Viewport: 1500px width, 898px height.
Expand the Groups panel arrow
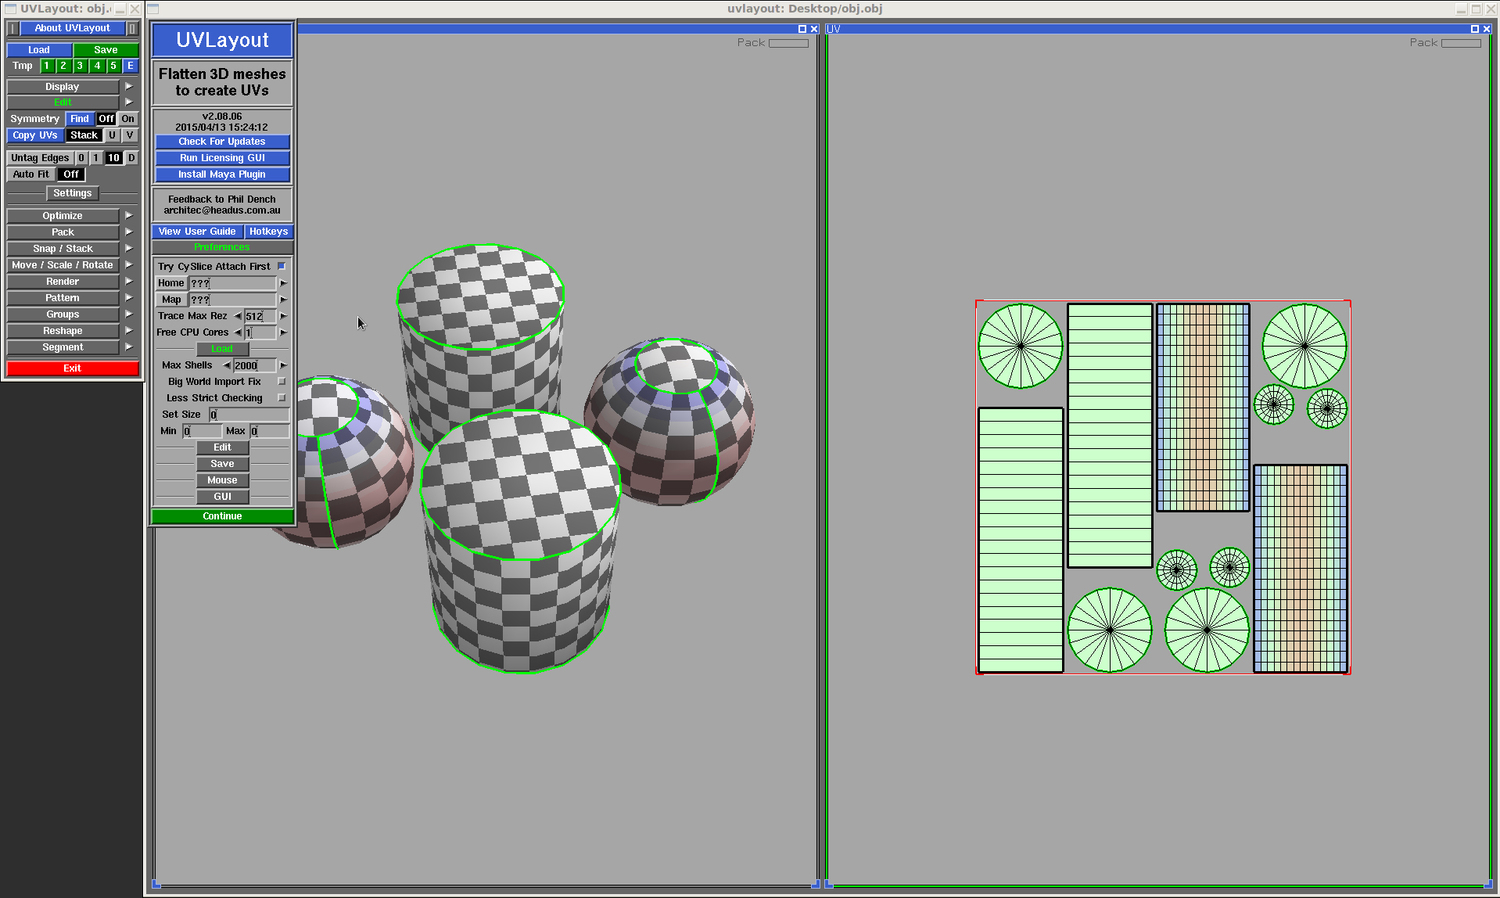(129, 315)
